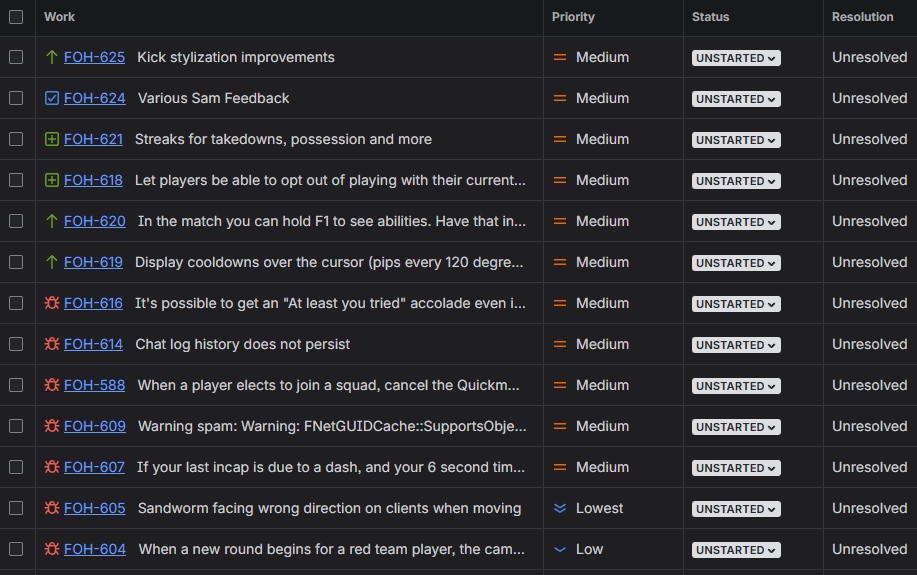This screenshot has width=917, height=575.
Task: Check the box for the FOH-618 row
Action: [16, 181]
